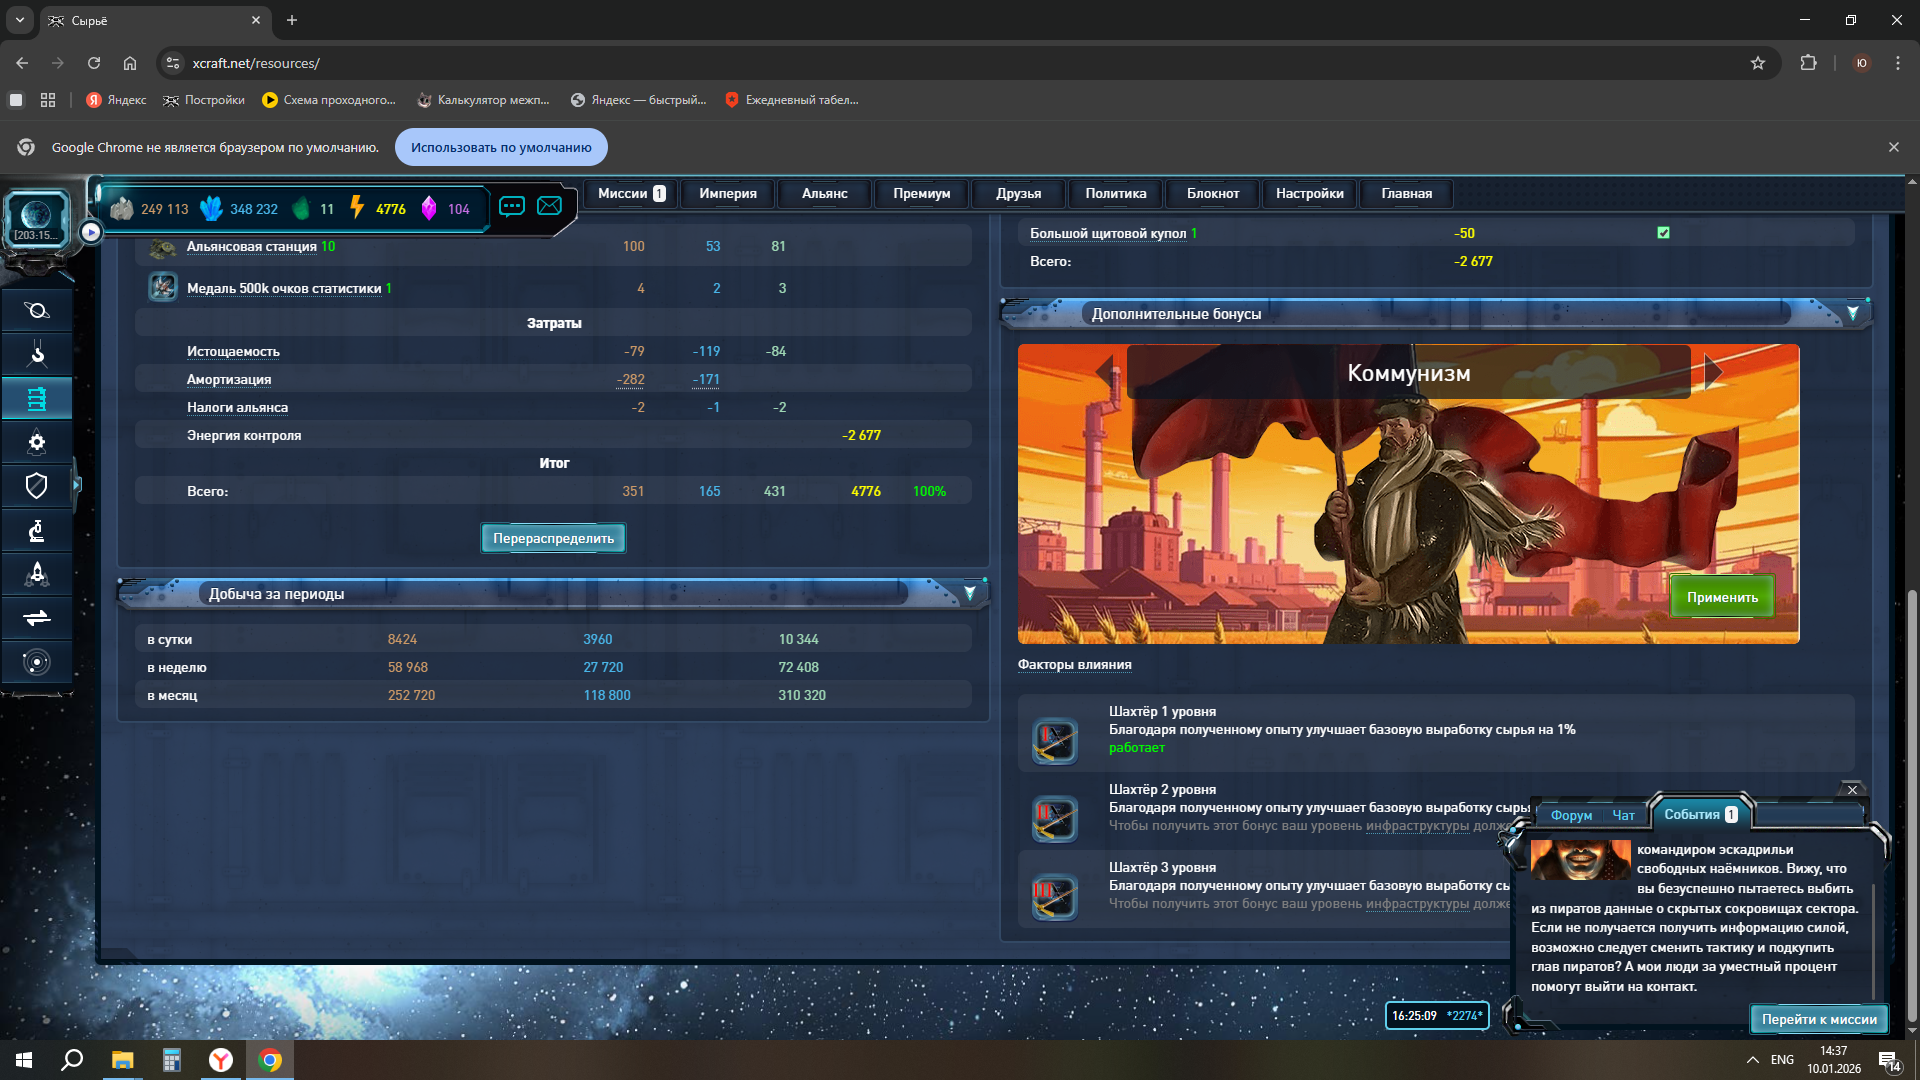Open the shield defense sidebar icon
This screenshot has width=1920, height=1080.
point(37,486)
